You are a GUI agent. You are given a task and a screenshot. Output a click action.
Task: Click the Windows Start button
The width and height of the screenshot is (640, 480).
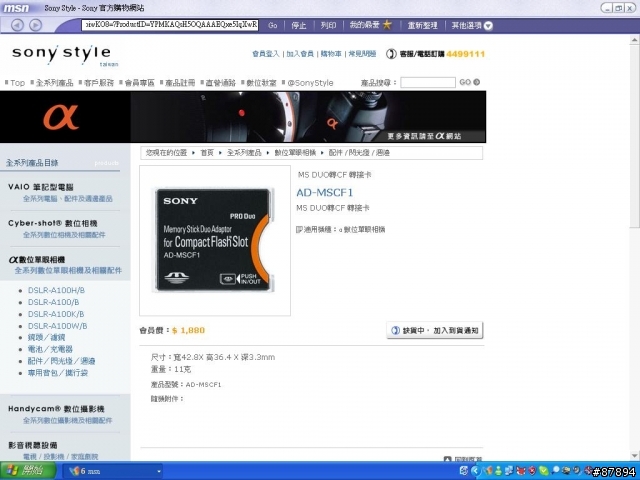click(28, 471)
